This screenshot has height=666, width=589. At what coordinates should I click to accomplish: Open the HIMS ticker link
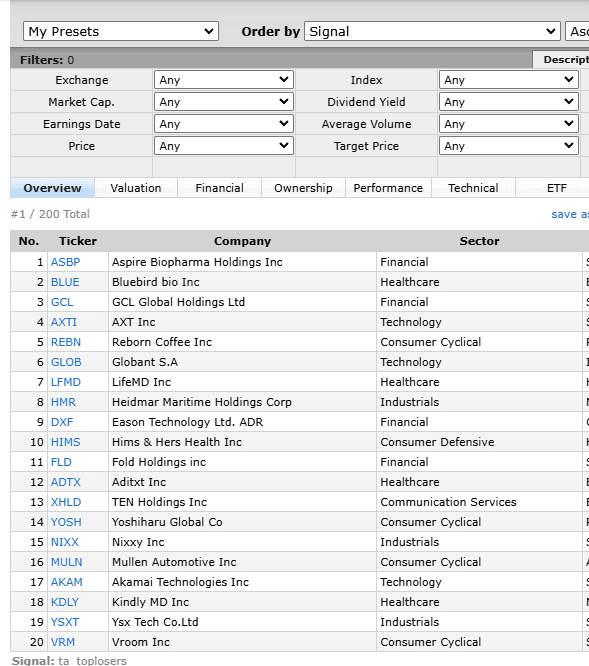65,442
